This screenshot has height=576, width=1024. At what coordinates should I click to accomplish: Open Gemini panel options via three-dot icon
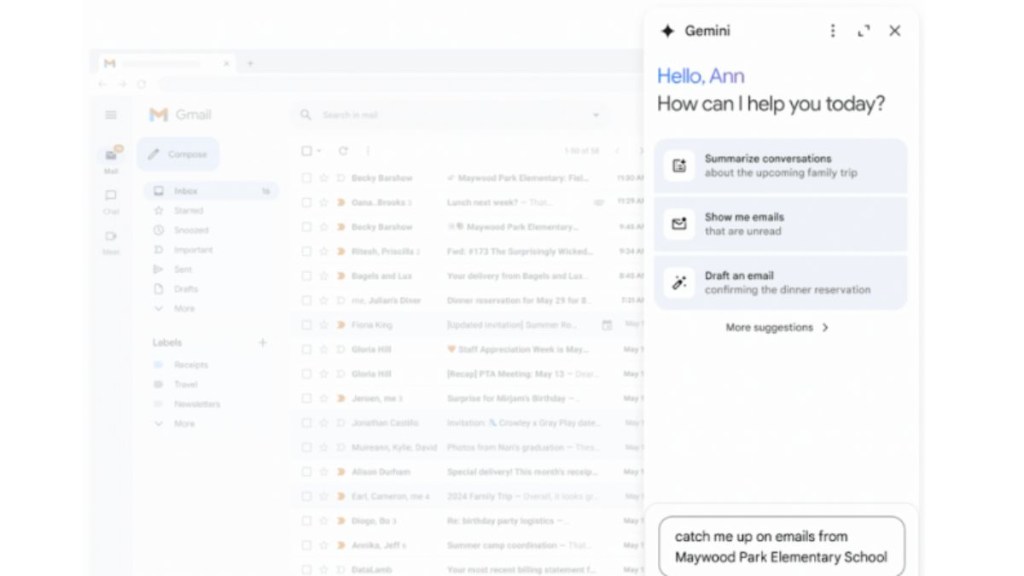[x=832, y=31]
